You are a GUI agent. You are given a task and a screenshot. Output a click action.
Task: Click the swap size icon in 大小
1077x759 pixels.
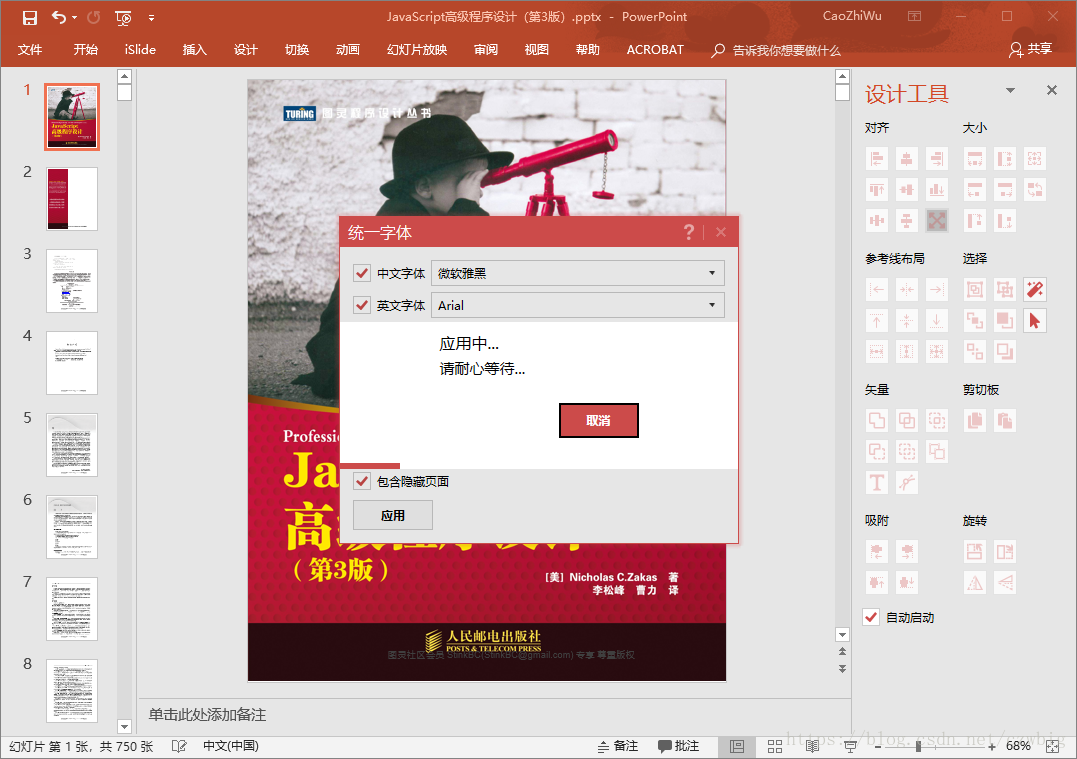pos(1034,190)
